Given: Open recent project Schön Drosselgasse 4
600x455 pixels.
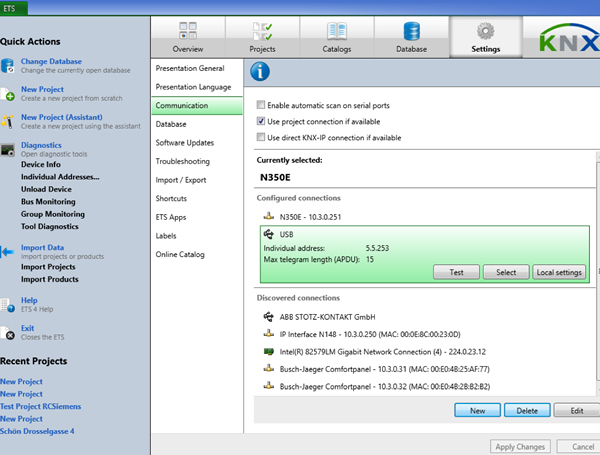Looking at the screenshot, I should (37, 431).
